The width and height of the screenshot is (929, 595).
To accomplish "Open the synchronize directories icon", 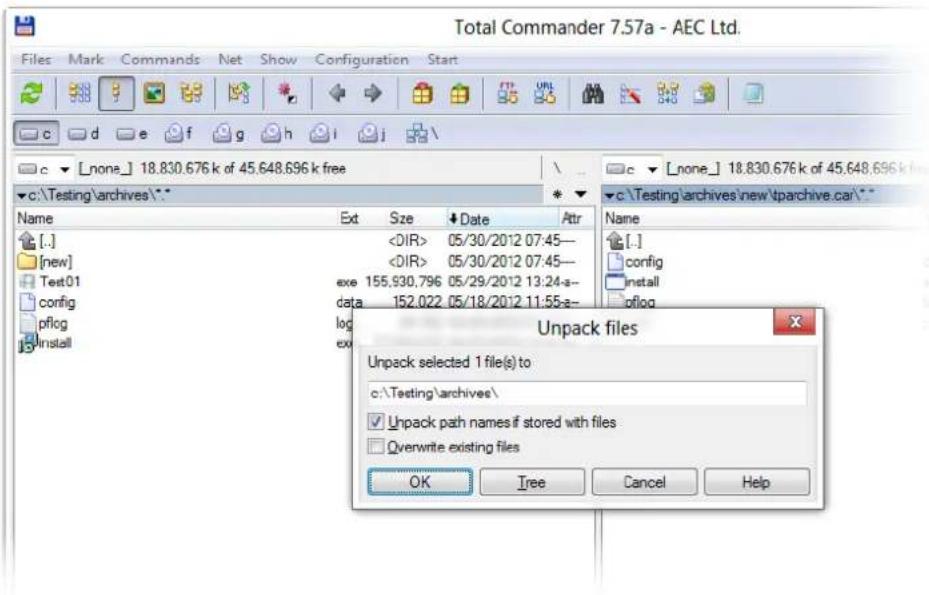I will (668, 94).
